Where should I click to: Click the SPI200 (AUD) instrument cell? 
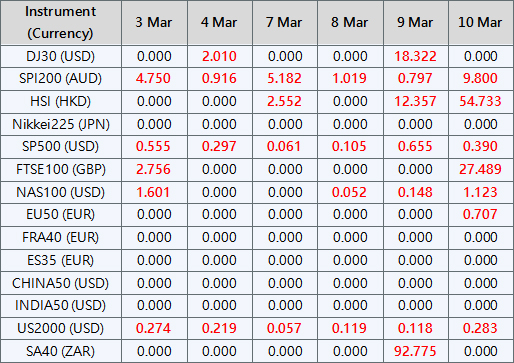click(x=61, y=79)
